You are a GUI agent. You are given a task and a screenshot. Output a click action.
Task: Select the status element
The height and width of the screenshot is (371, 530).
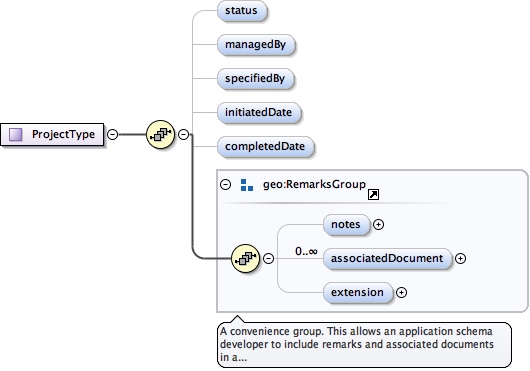click(x=242, y=11)
